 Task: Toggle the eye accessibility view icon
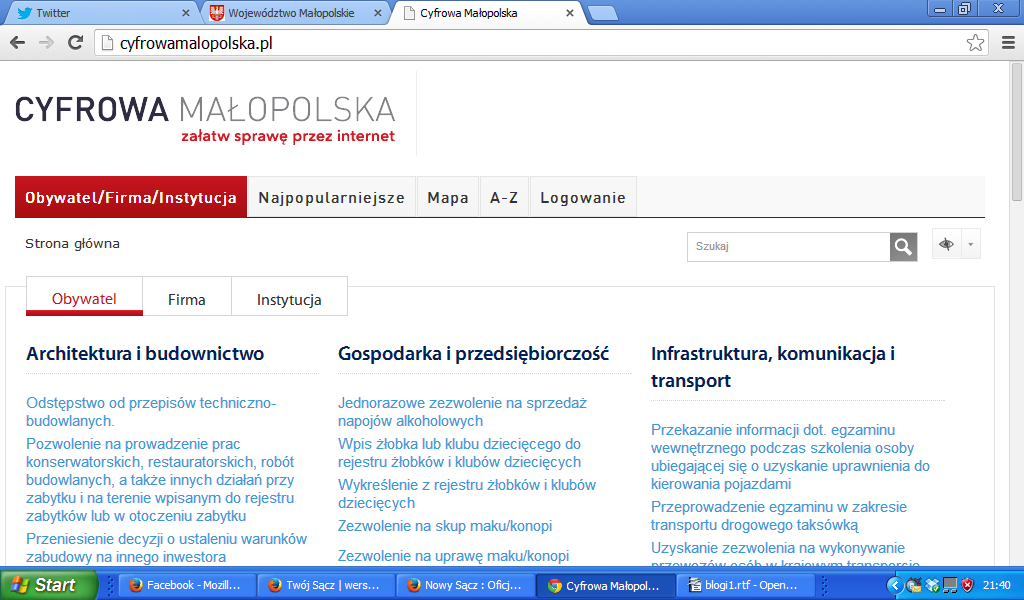[x=946, y=244]
